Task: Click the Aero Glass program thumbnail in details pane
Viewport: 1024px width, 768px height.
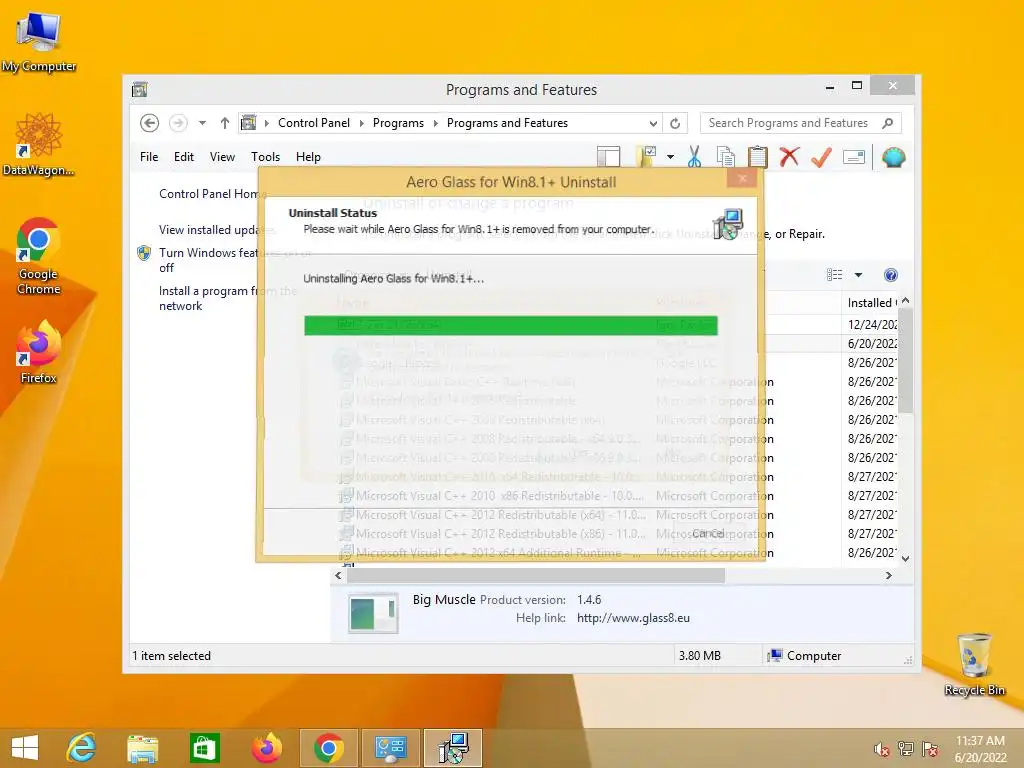Action: (373, 613)
